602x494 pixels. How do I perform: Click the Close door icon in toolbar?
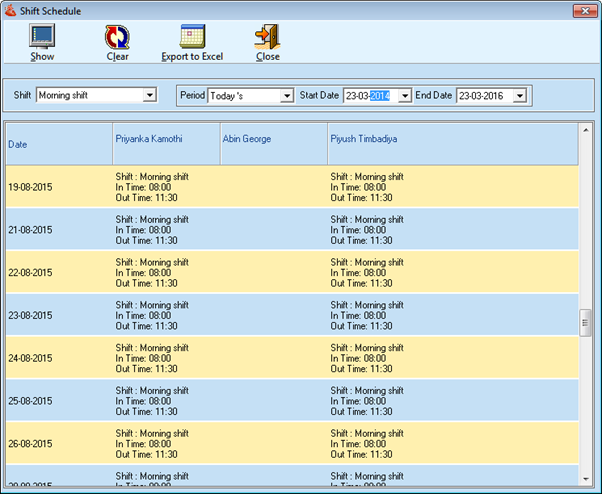coord(267,37)
